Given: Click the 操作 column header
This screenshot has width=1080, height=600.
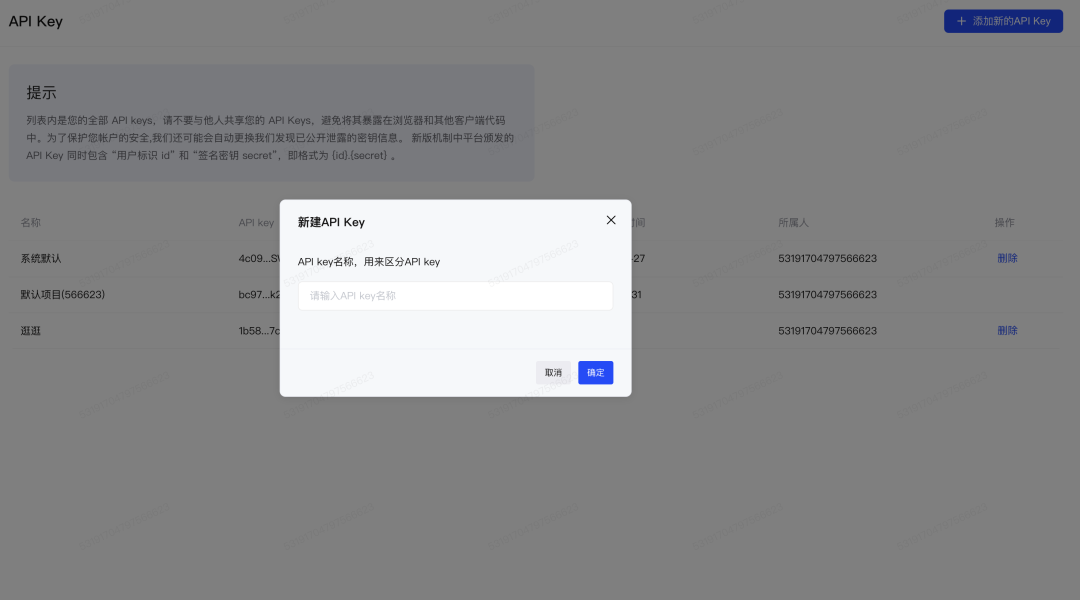Looking at the screenshot, I should [x=1005, y=222].
